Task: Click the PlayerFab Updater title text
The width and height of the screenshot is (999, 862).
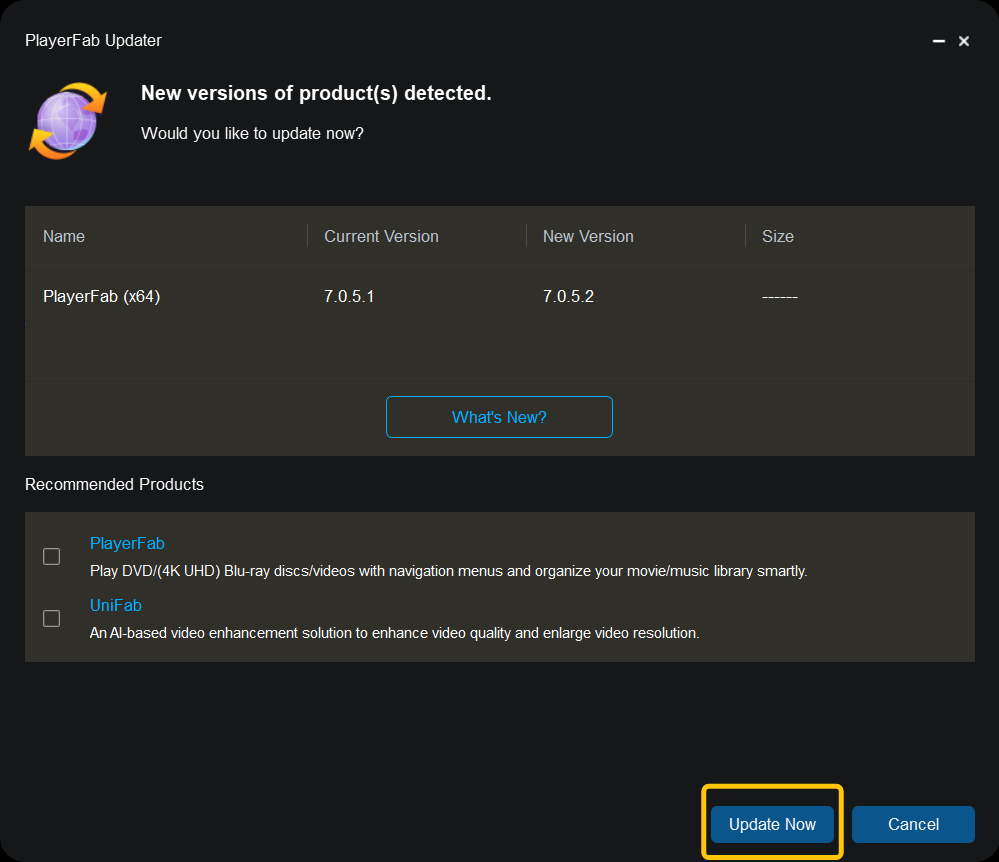Action: coord(93,40)
